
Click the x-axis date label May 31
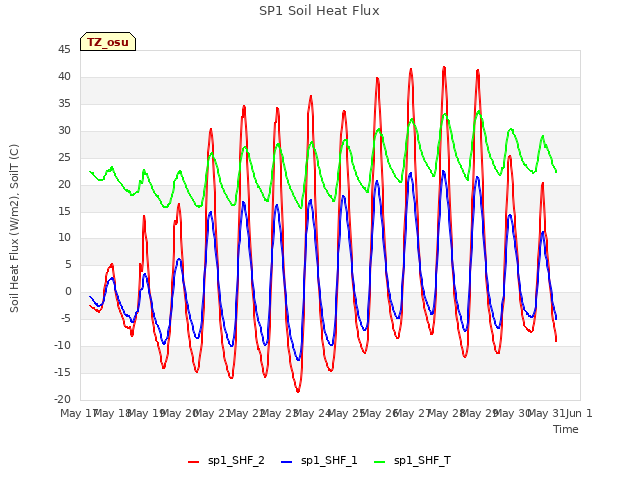(x=546, y=413)
